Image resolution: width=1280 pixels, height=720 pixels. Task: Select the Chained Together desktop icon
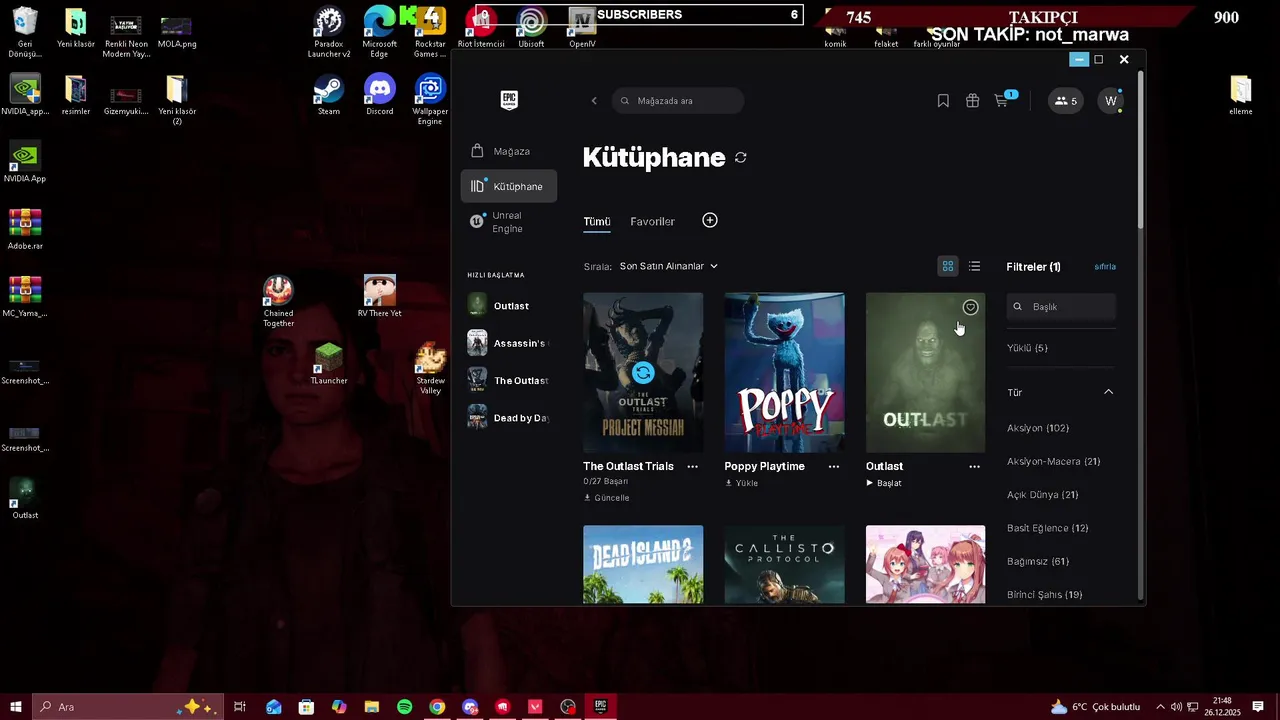click(278, 302)
